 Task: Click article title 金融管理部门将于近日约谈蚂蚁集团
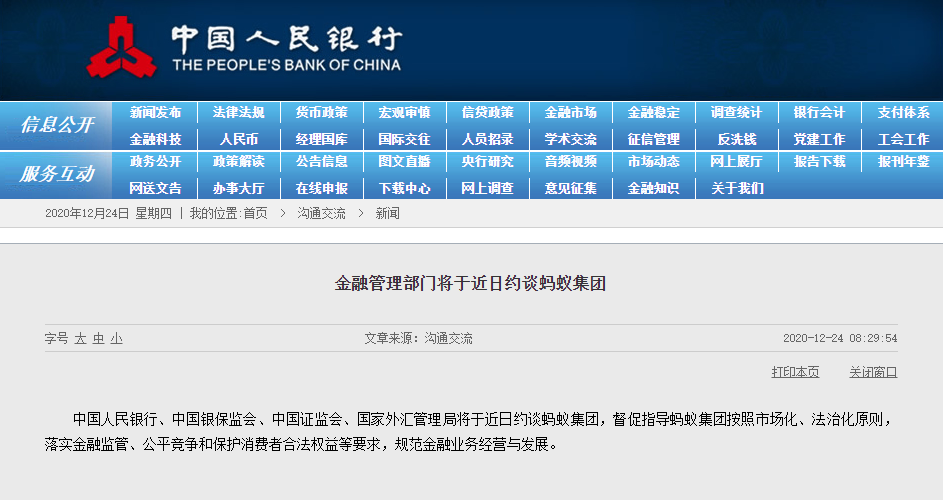[470, 283]
